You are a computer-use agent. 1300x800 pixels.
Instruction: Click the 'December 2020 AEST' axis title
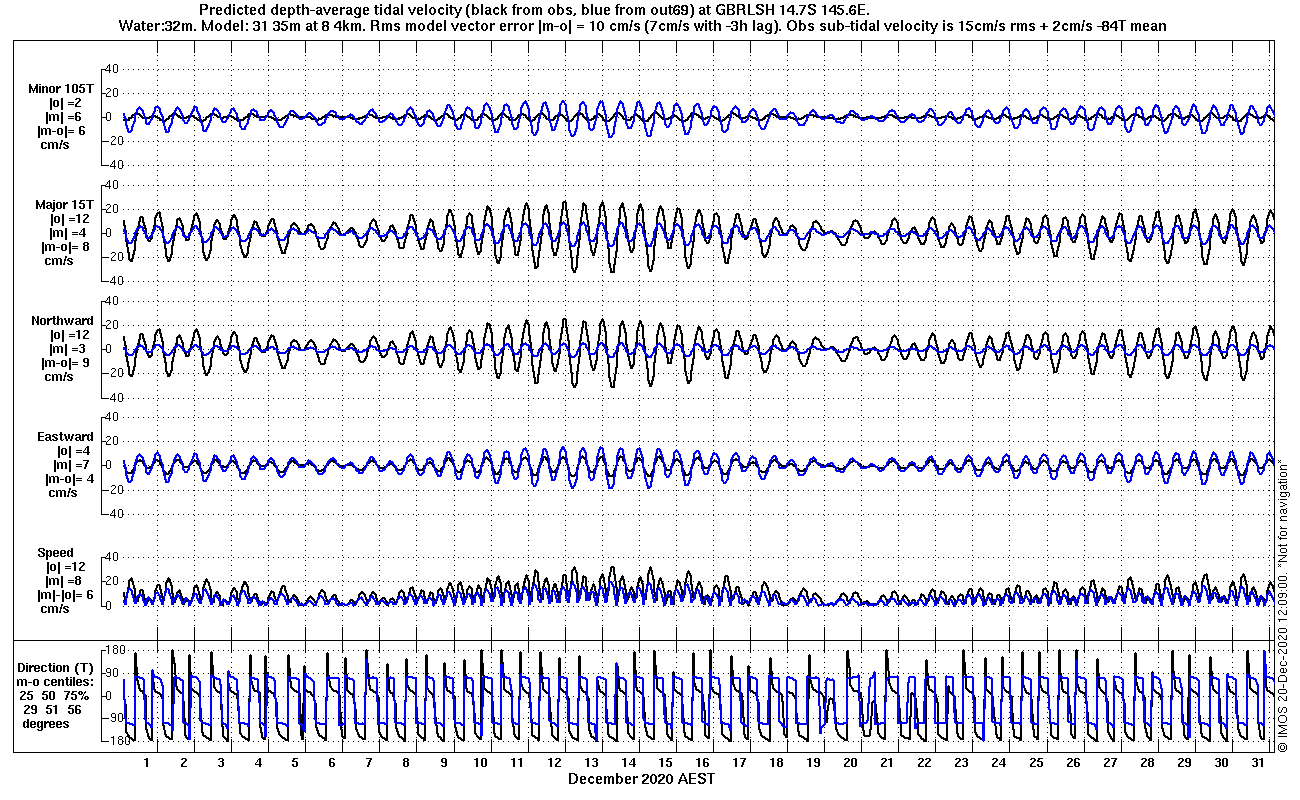pos(641,778)
